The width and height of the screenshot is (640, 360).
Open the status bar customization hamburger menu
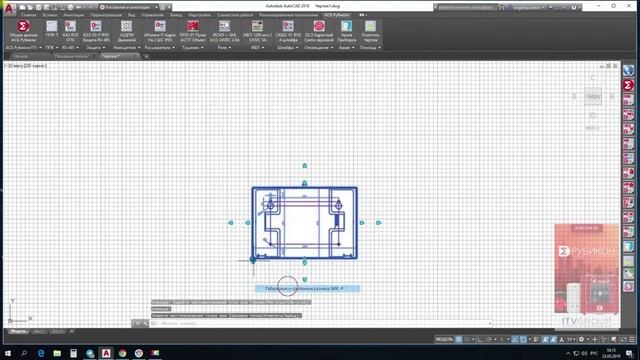[x=632, y=340]
